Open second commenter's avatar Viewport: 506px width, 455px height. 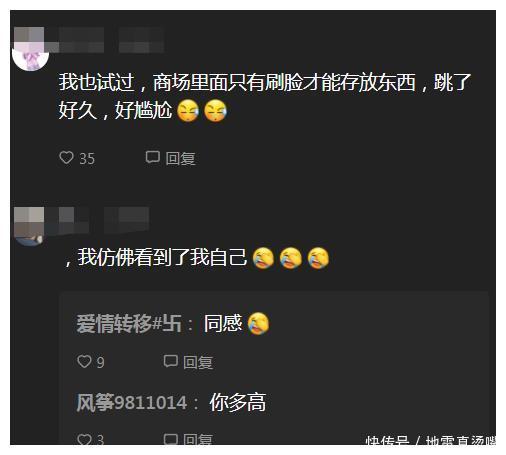[29, 226]
